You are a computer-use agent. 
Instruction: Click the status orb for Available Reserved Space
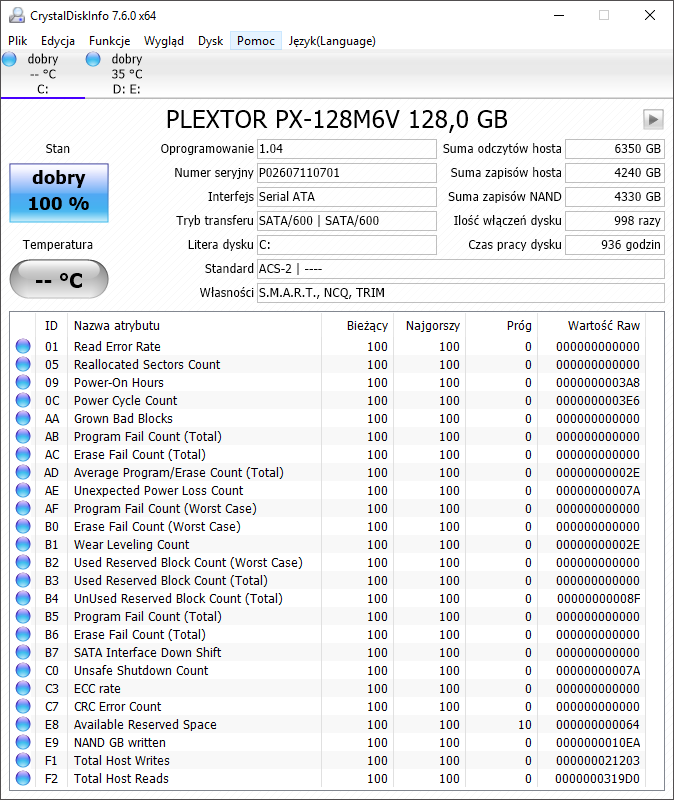[x=23, y=724]
